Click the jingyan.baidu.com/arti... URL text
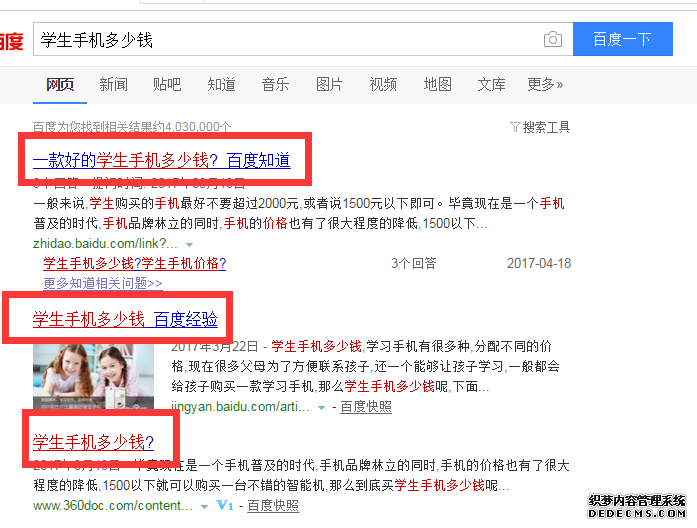697x528 pixels. coord(240,407)
